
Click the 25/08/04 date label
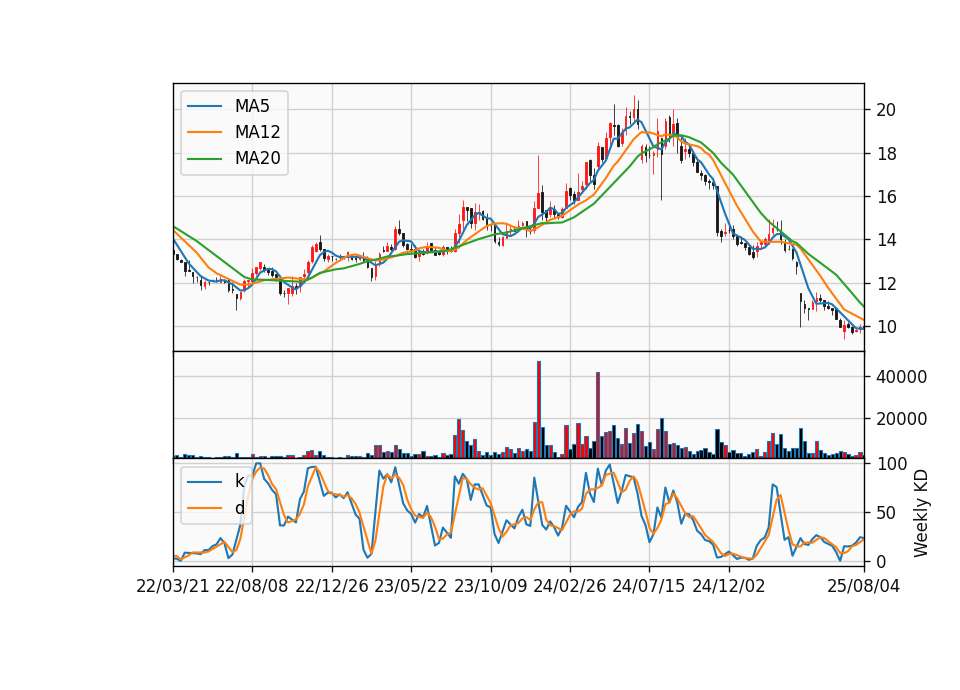[x=863, y=586]
